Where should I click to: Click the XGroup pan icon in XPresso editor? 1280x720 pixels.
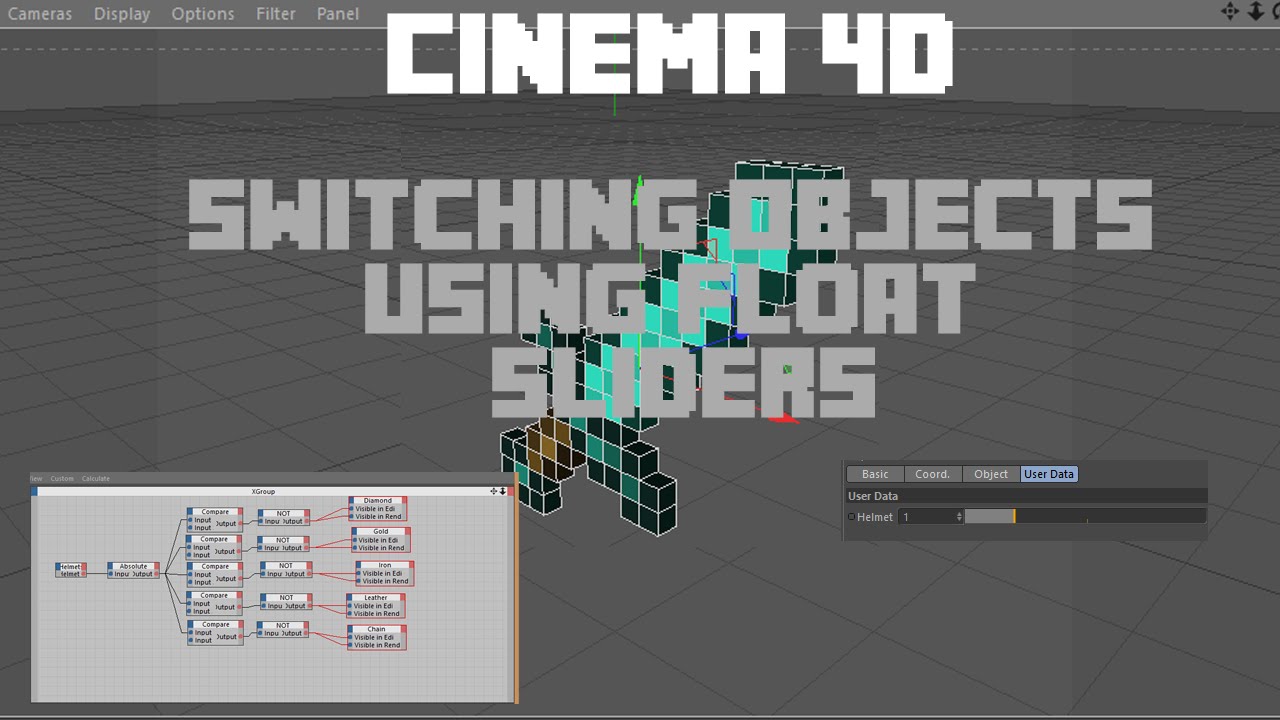[493, 491]
